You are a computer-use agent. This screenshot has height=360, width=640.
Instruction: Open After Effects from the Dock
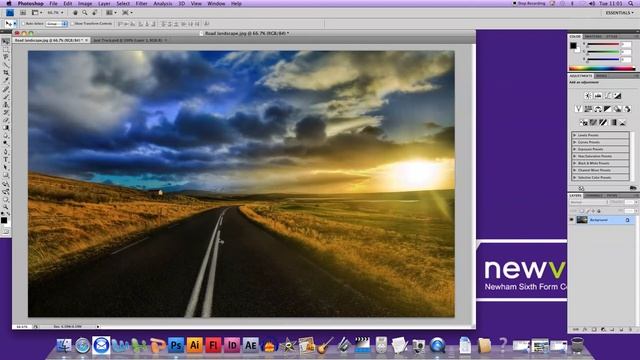pyautogui.click(x=251, y=345)
